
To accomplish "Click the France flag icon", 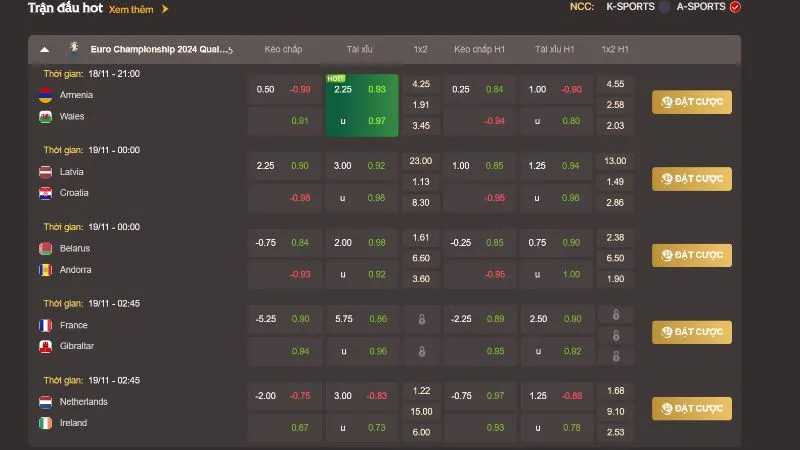I will [45, 325].
